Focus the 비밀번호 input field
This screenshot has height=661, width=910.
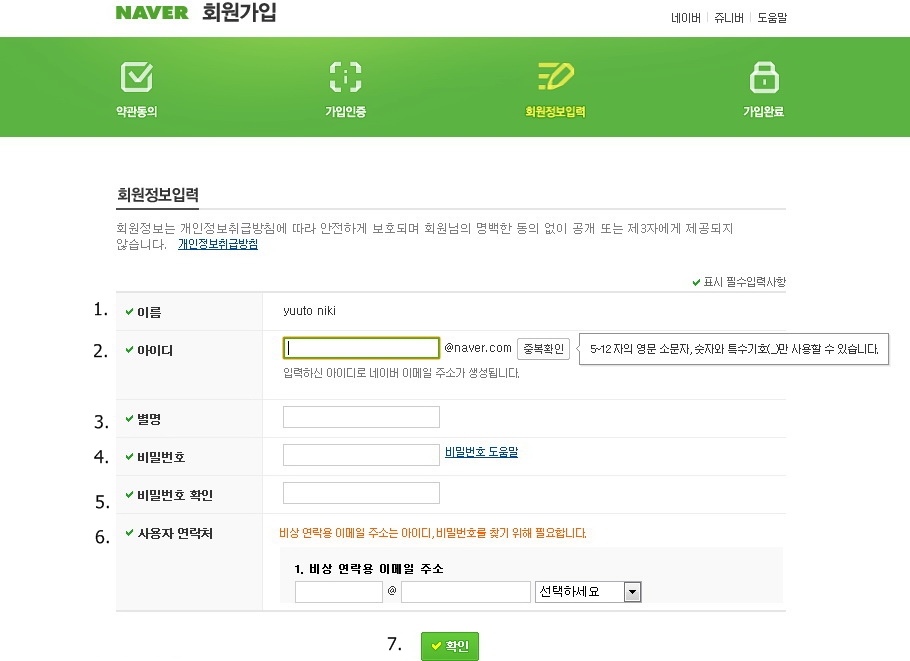(x=361, y=455)
